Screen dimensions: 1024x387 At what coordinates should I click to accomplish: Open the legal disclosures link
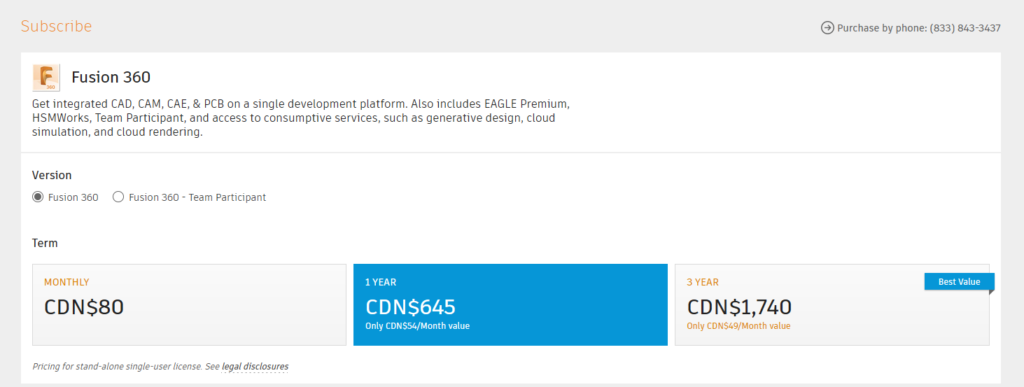point(255,367)
